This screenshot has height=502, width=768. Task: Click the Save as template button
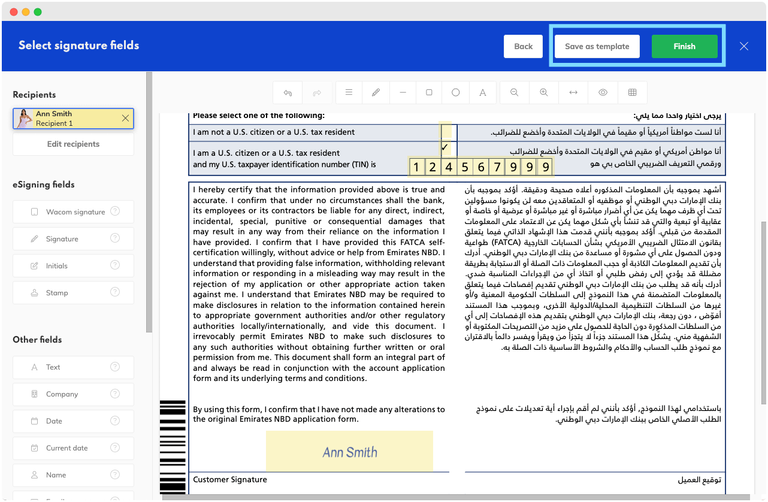point(597,46)
